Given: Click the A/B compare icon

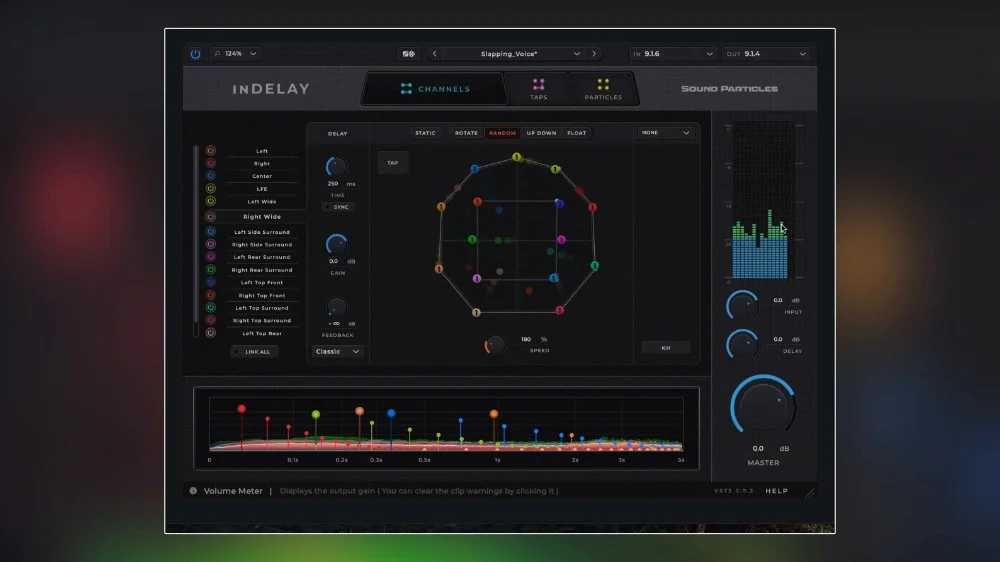Looking at the screenshot, I should pos(409,54).
